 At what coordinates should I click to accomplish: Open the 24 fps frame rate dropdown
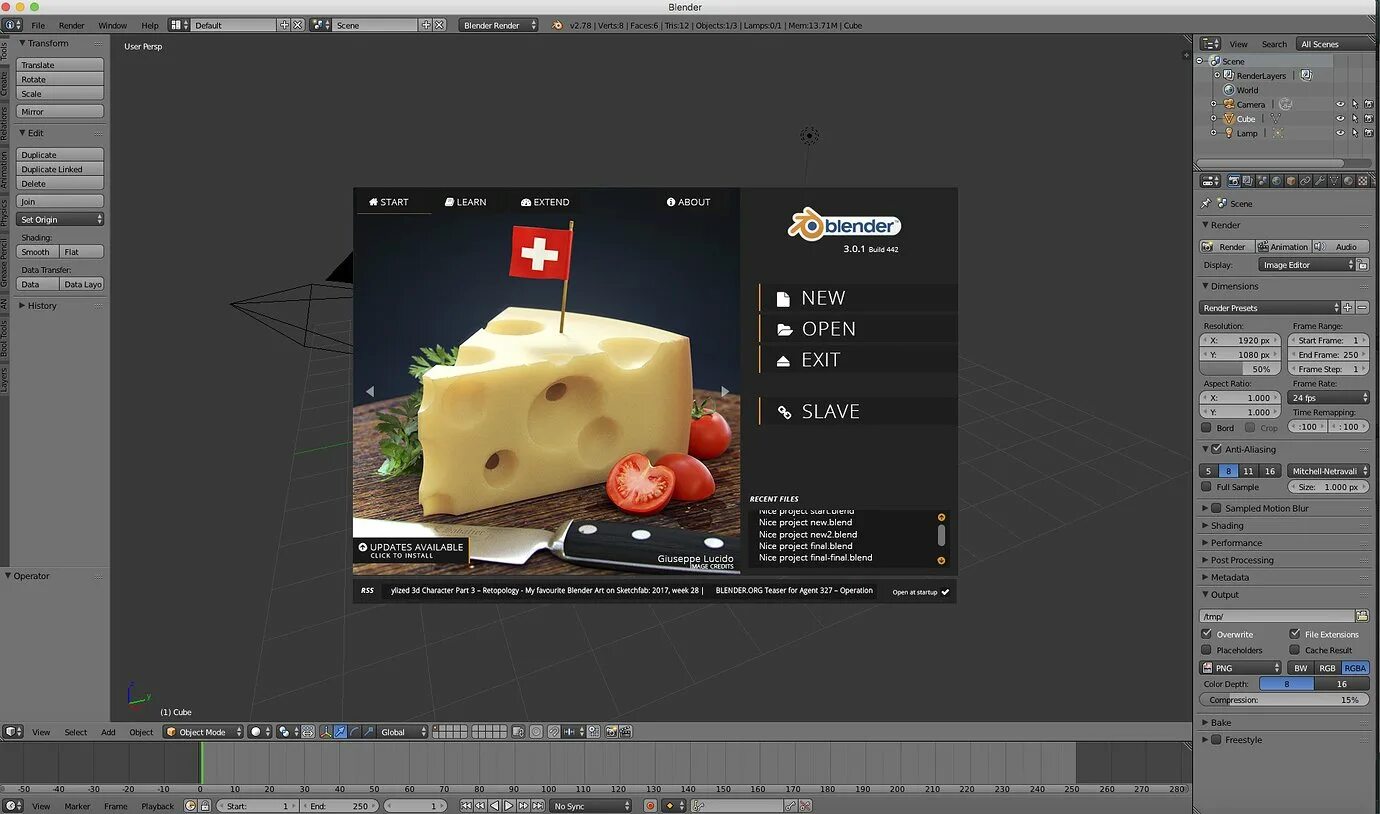pos(1329,397)
